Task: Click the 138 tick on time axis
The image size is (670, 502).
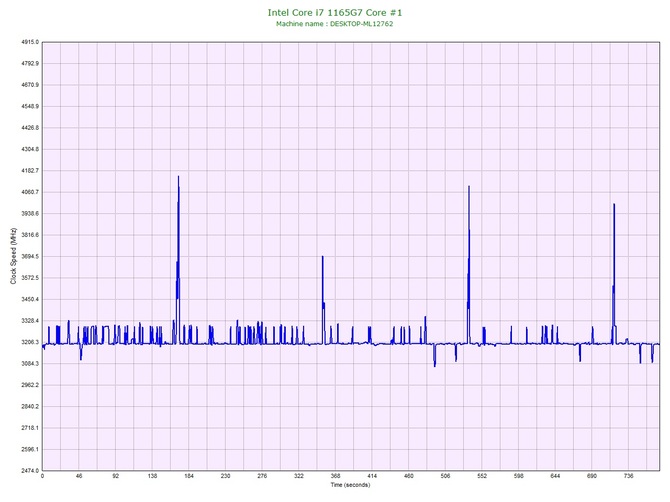Action: [x=152, y=476]
